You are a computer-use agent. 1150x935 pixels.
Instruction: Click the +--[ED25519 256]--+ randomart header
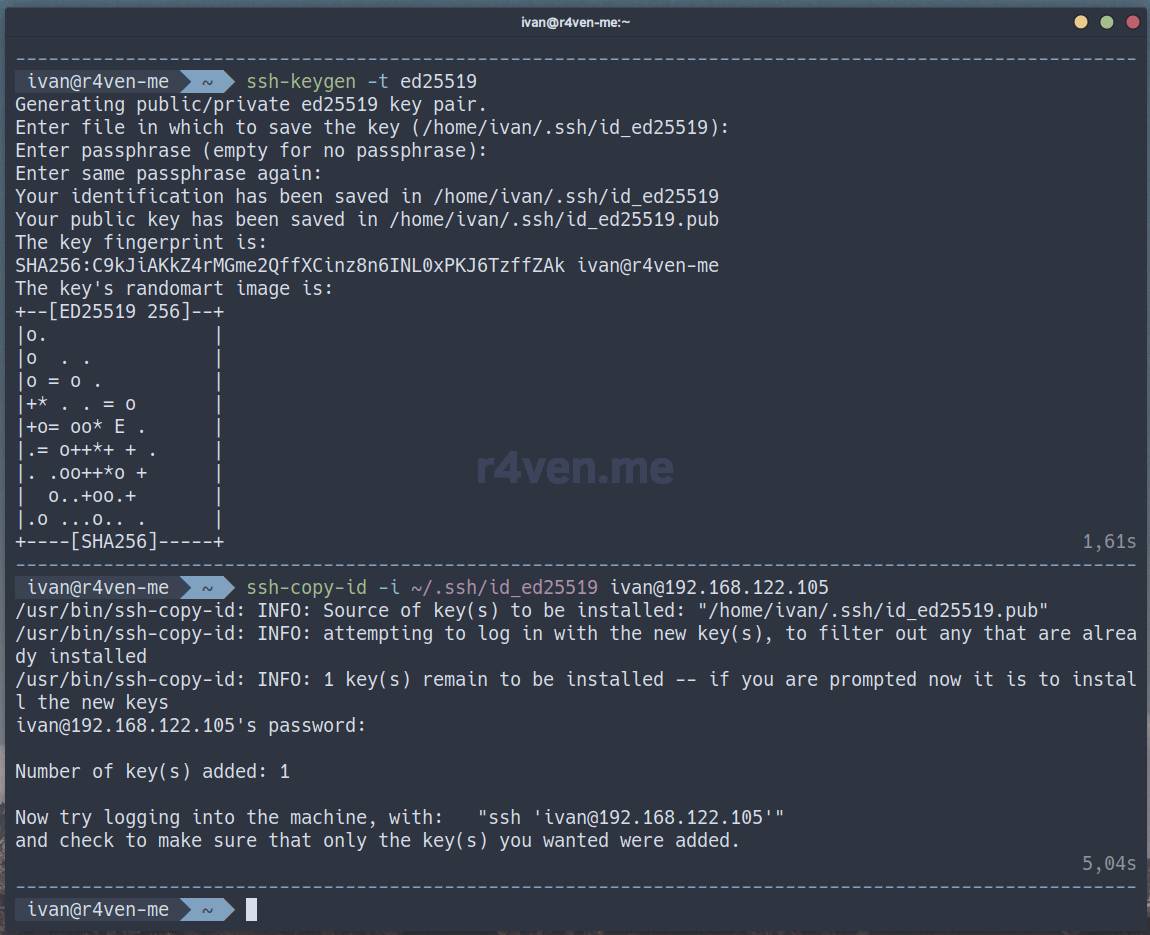tap(118, 311)
